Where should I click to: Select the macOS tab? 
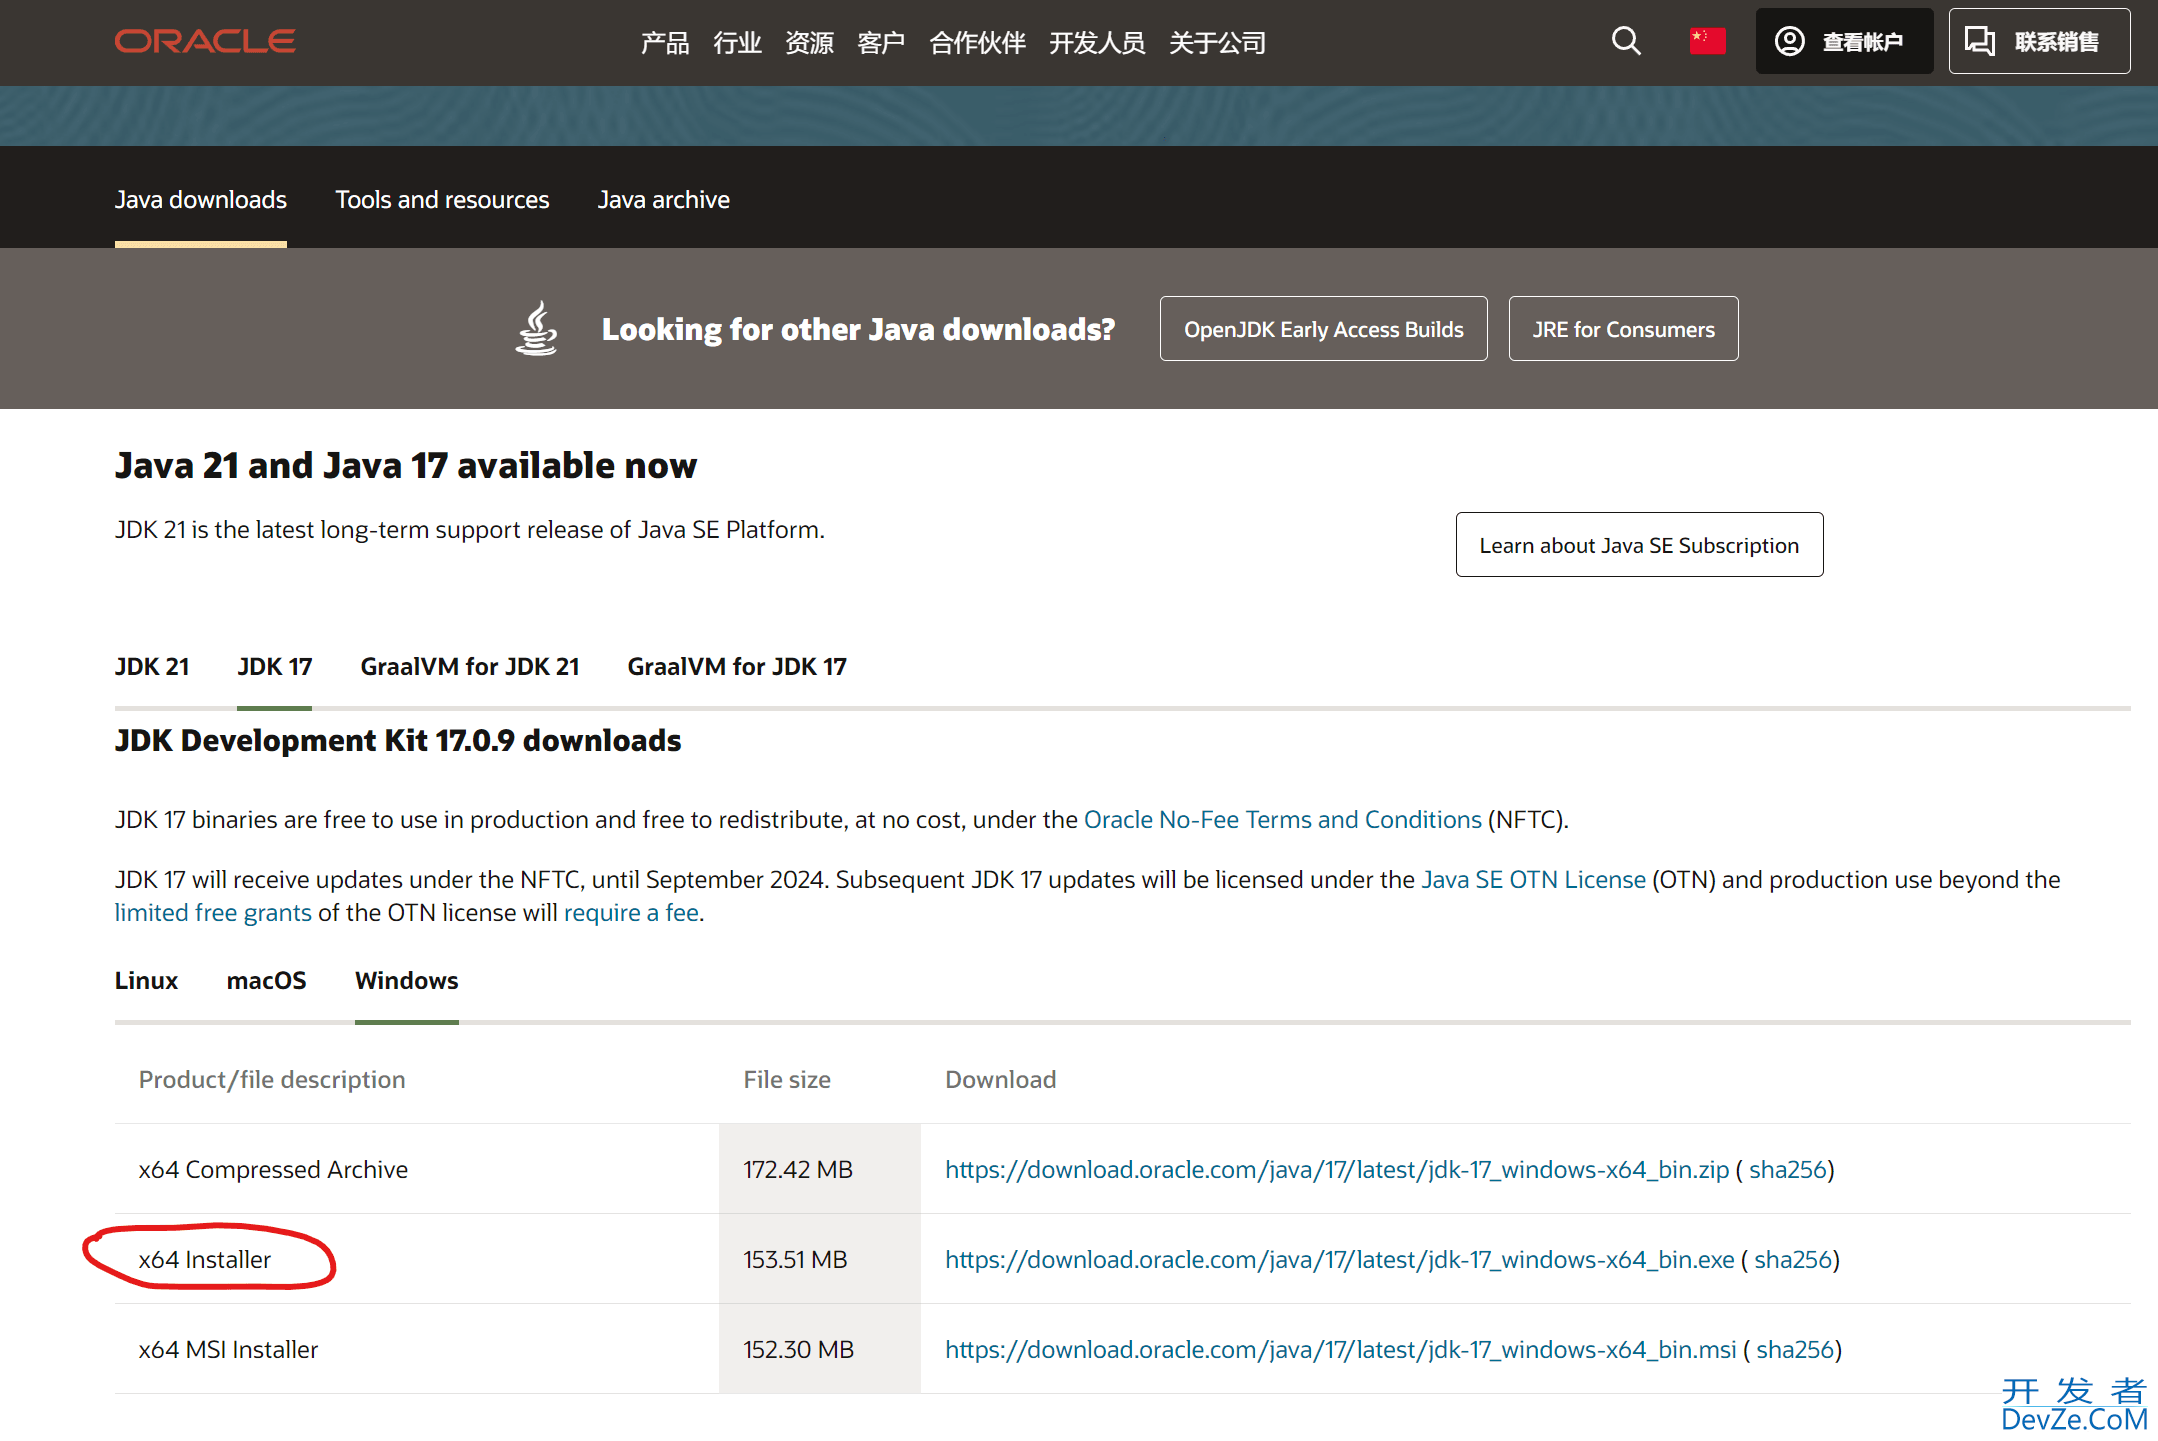265,979
